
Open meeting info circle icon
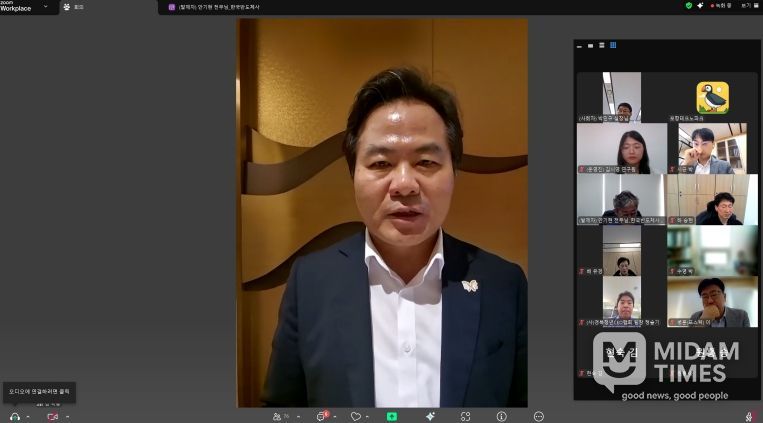(502, 417)
